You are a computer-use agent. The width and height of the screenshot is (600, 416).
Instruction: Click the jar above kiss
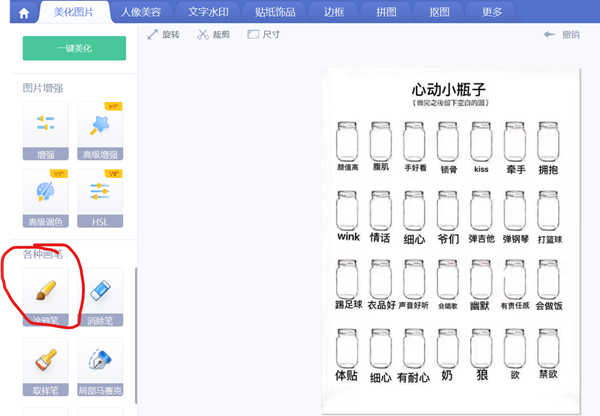[x=481, y=142]
